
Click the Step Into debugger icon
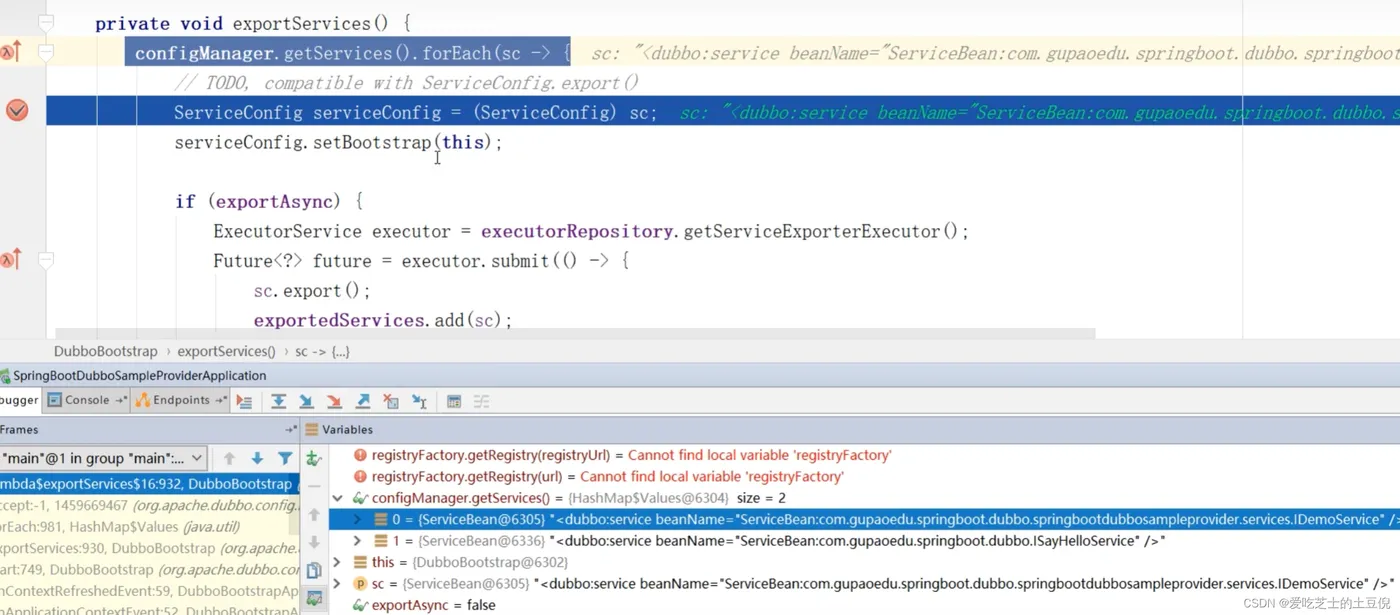pos(306,401)
